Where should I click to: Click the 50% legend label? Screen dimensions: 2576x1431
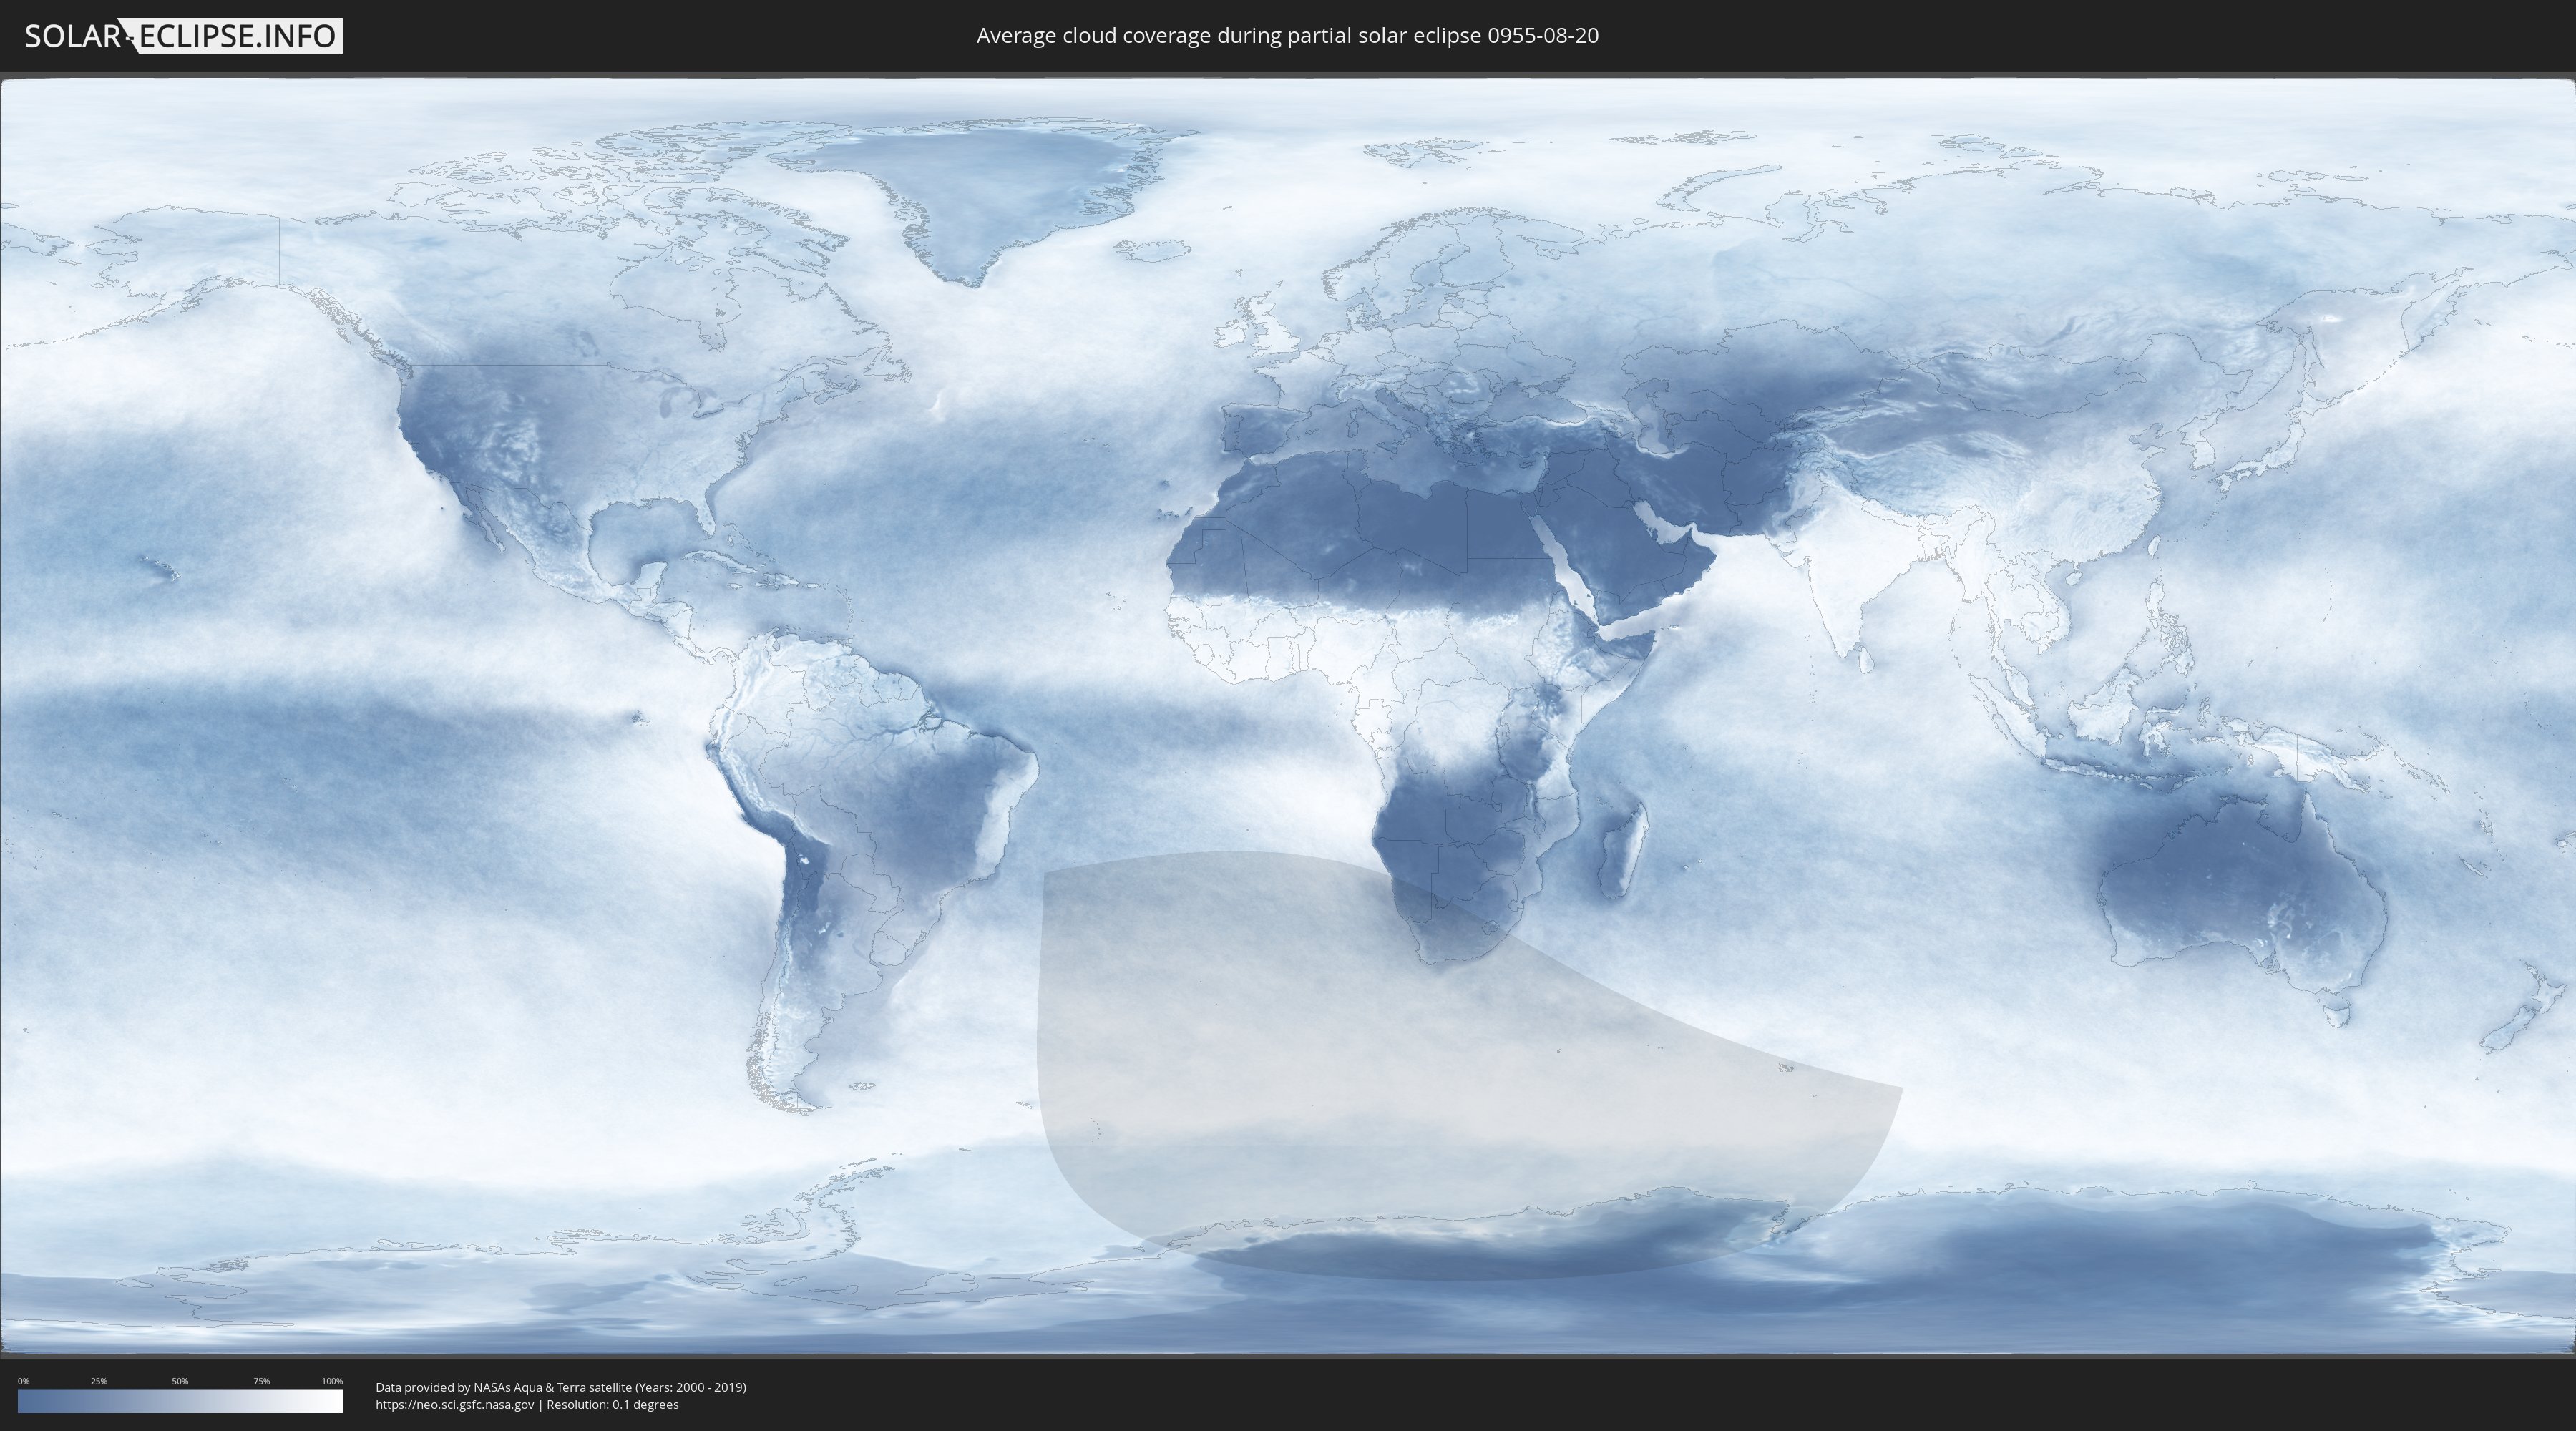click(x=180, y=1381)
